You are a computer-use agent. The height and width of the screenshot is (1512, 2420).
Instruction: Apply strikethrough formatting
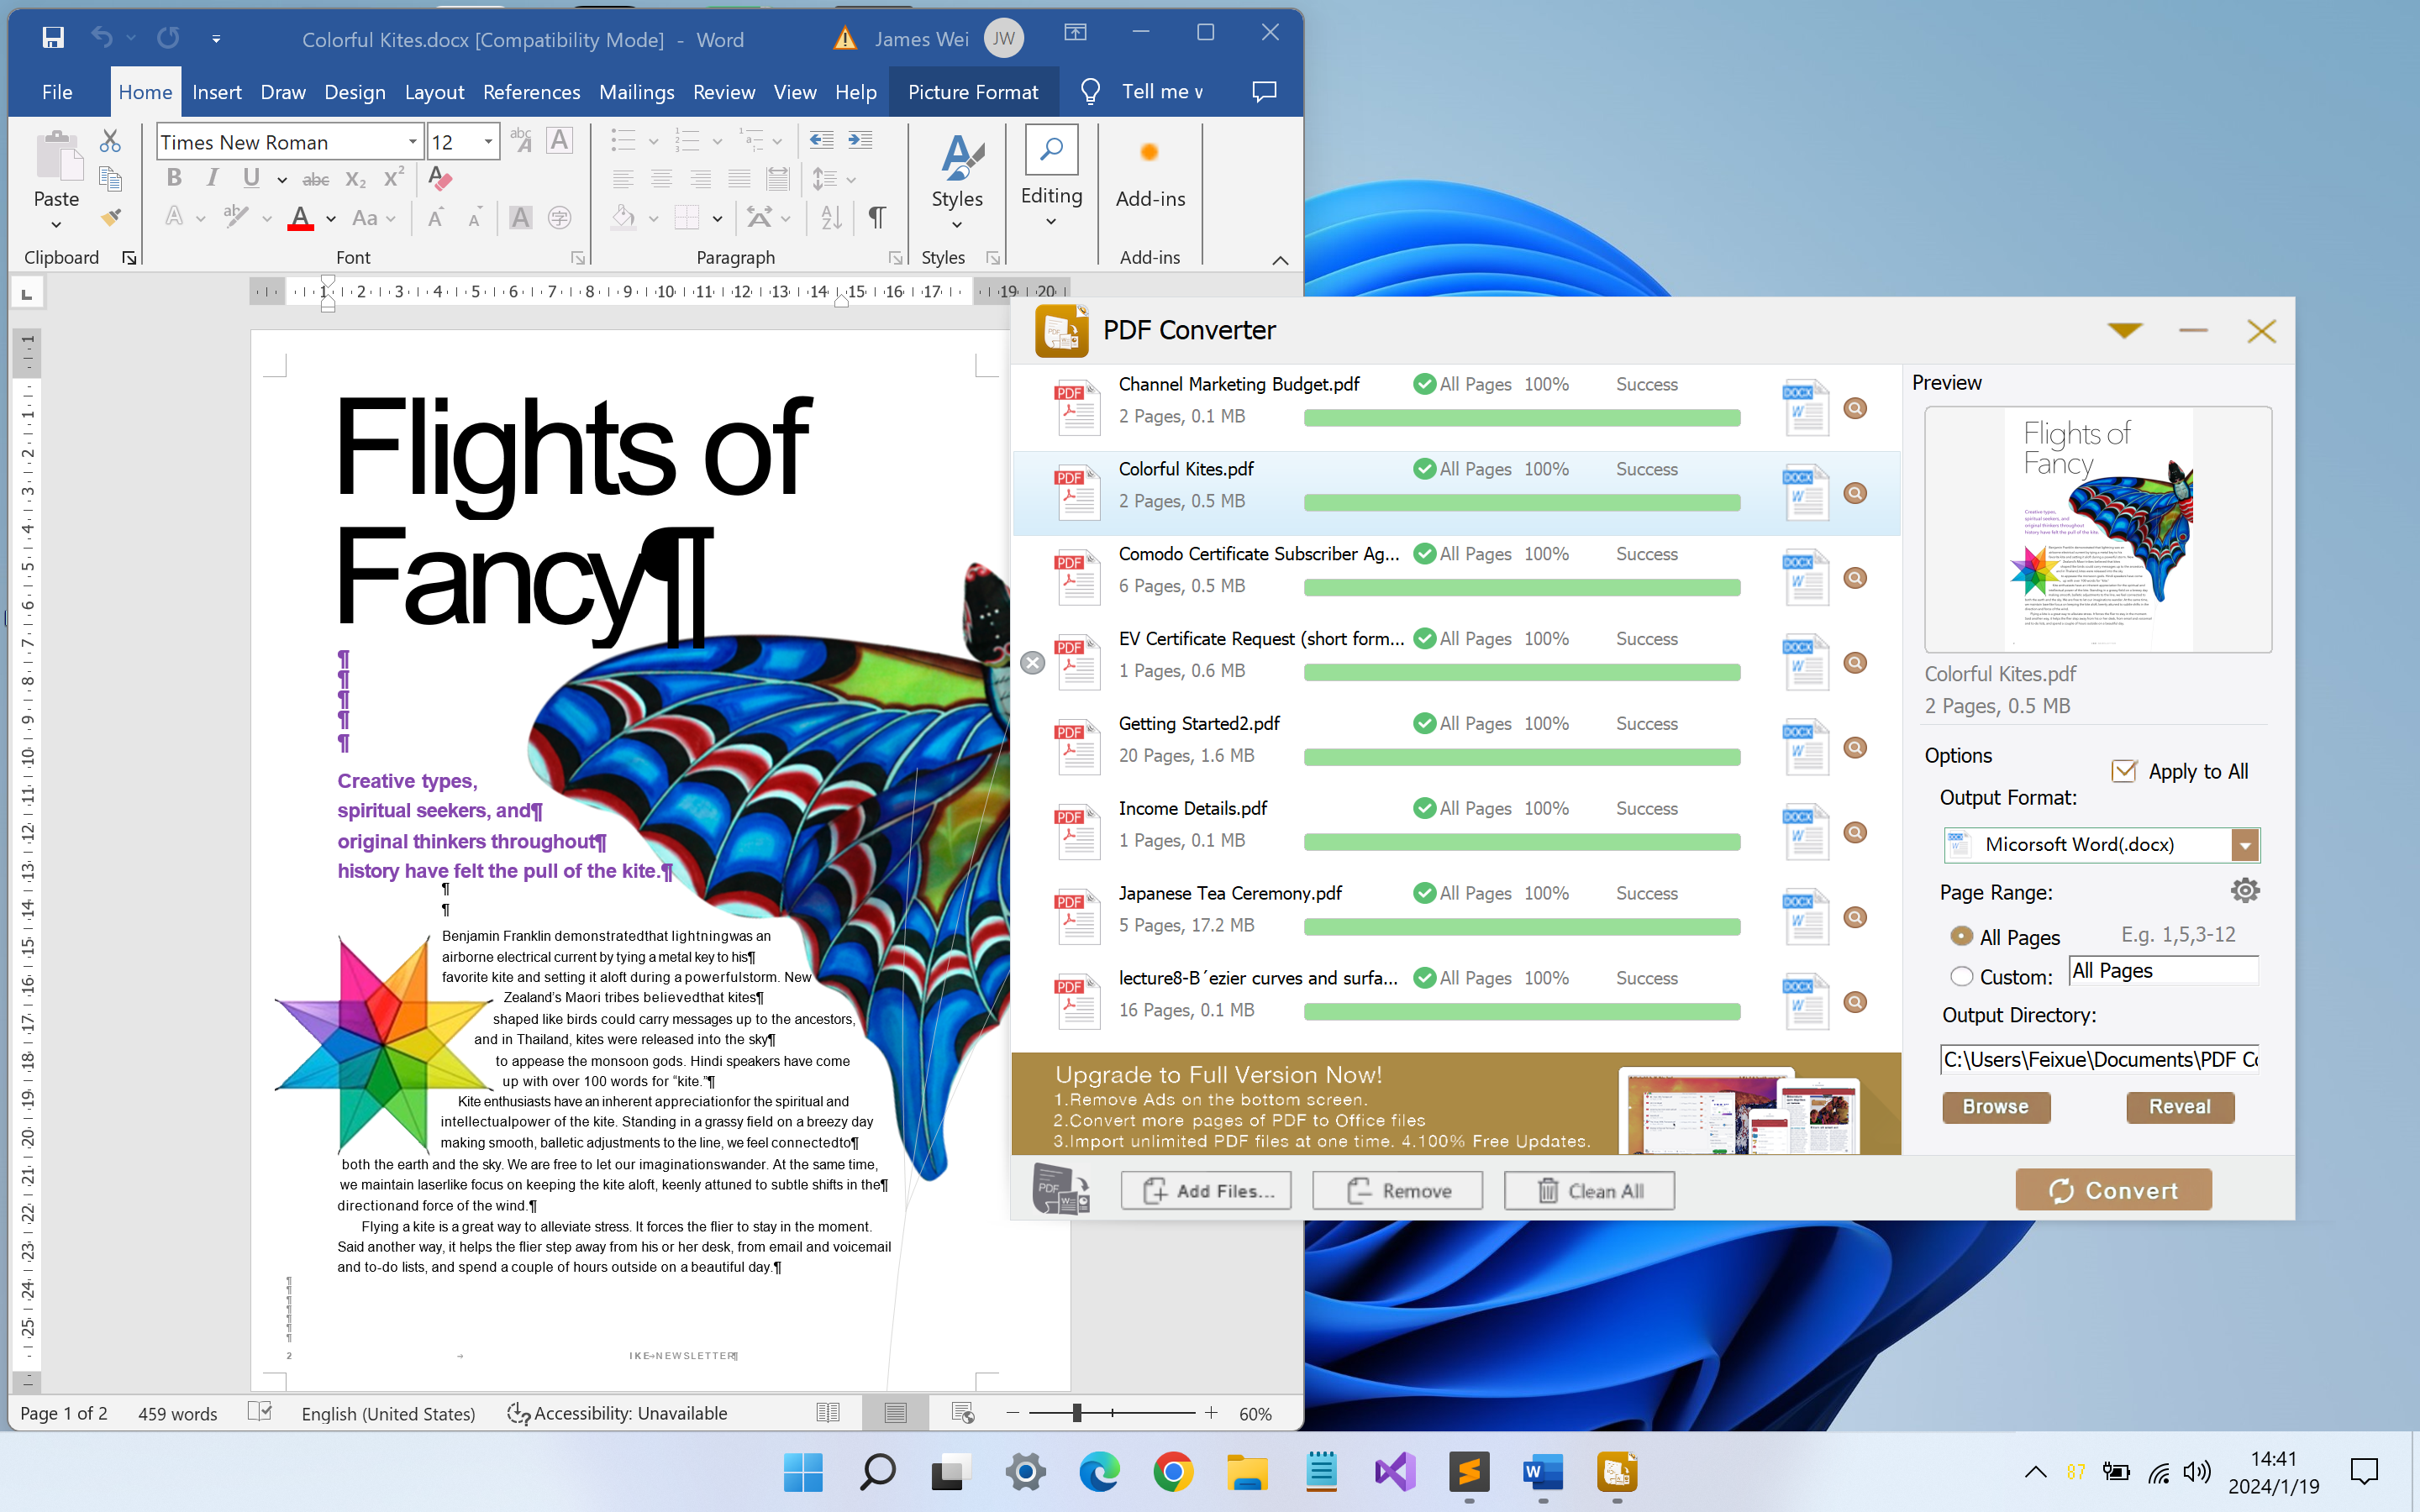(x=316, y=179)
